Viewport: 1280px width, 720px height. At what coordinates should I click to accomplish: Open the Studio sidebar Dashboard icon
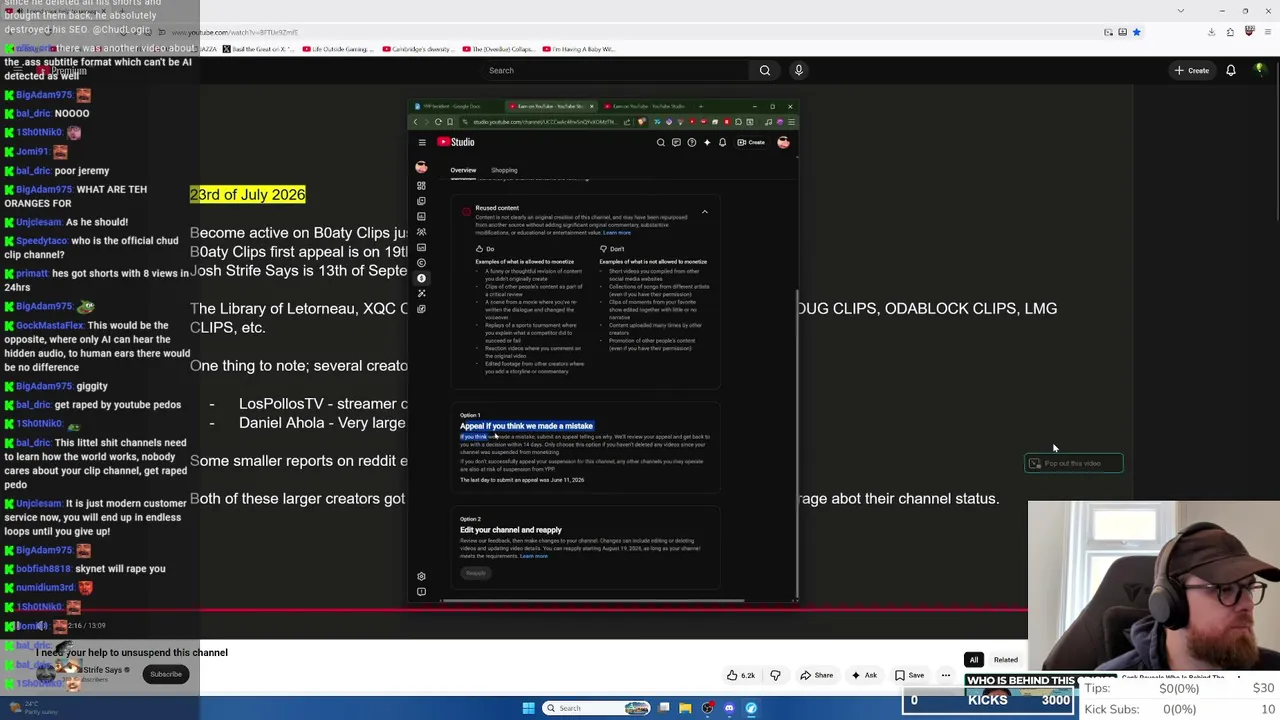click(x=421, y=186)
